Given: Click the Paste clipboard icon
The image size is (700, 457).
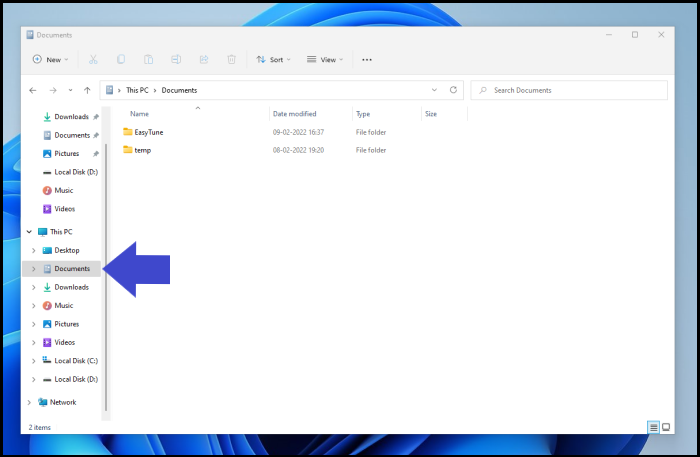Looking at the screenshot, I should (x=148, y=60).
